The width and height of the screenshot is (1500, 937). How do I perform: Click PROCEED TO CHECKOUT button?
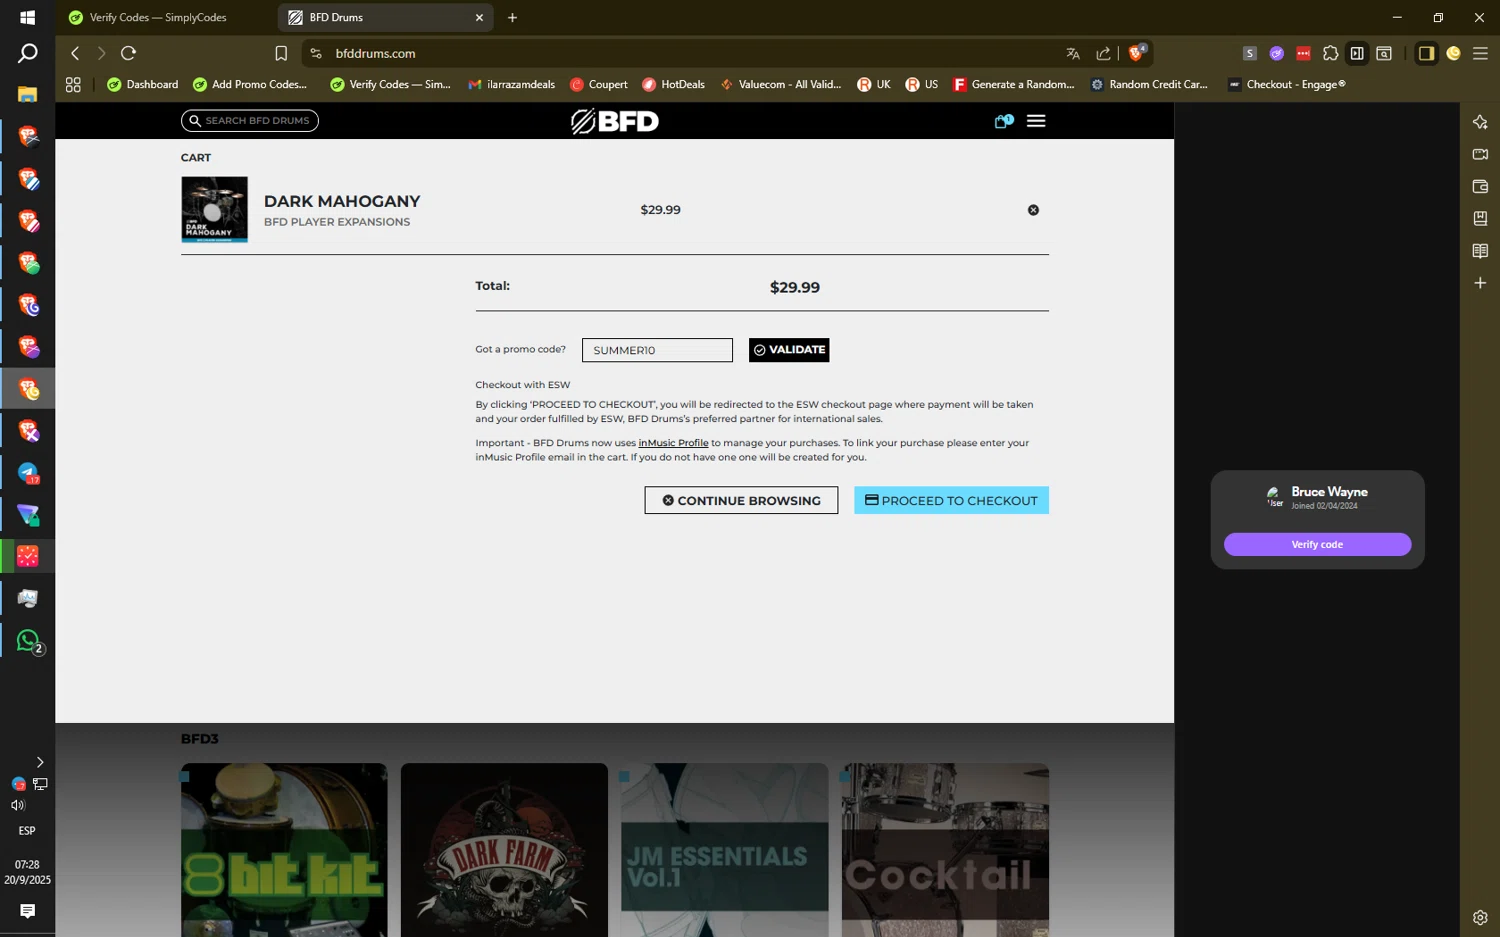(951, 500)
